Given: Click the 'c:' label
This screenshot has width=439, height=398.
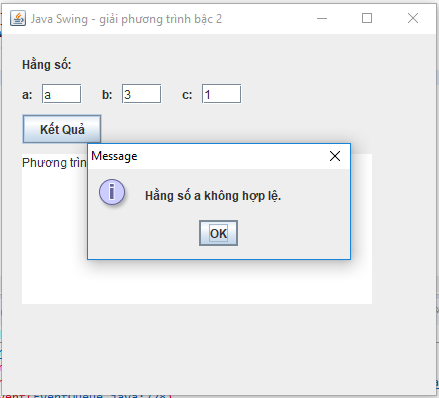Looking at the screenshot, I should point(187,95).
